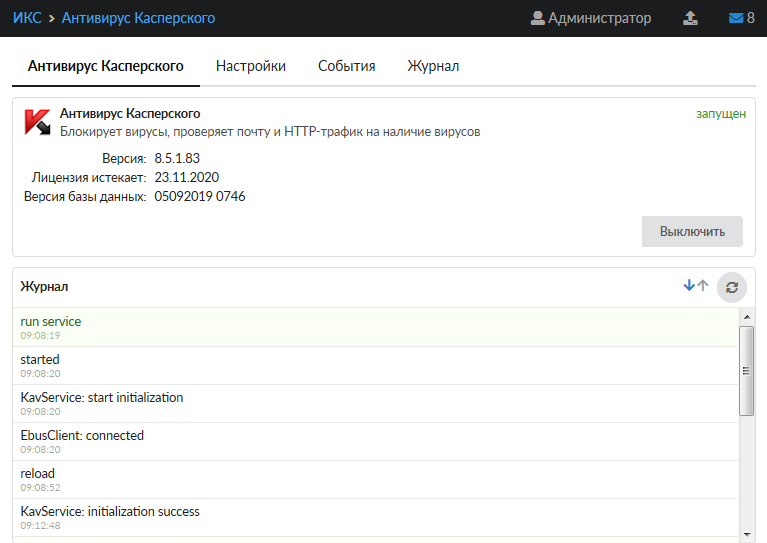Select 'EbusClient: connected' log entry

coord(376,442)
